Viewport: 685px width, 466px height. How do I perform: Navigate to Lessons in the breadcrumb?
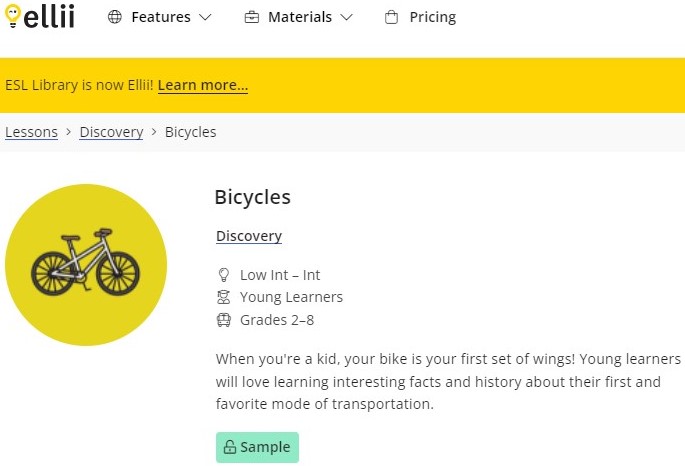tap(31, 132)
